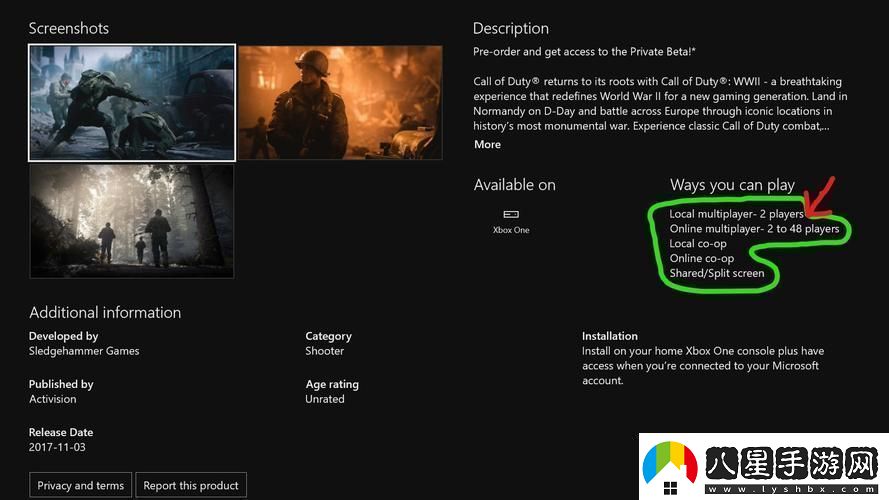Click the 'Shooter' category value
Screen dimensions: 889x500
point(324,351)
